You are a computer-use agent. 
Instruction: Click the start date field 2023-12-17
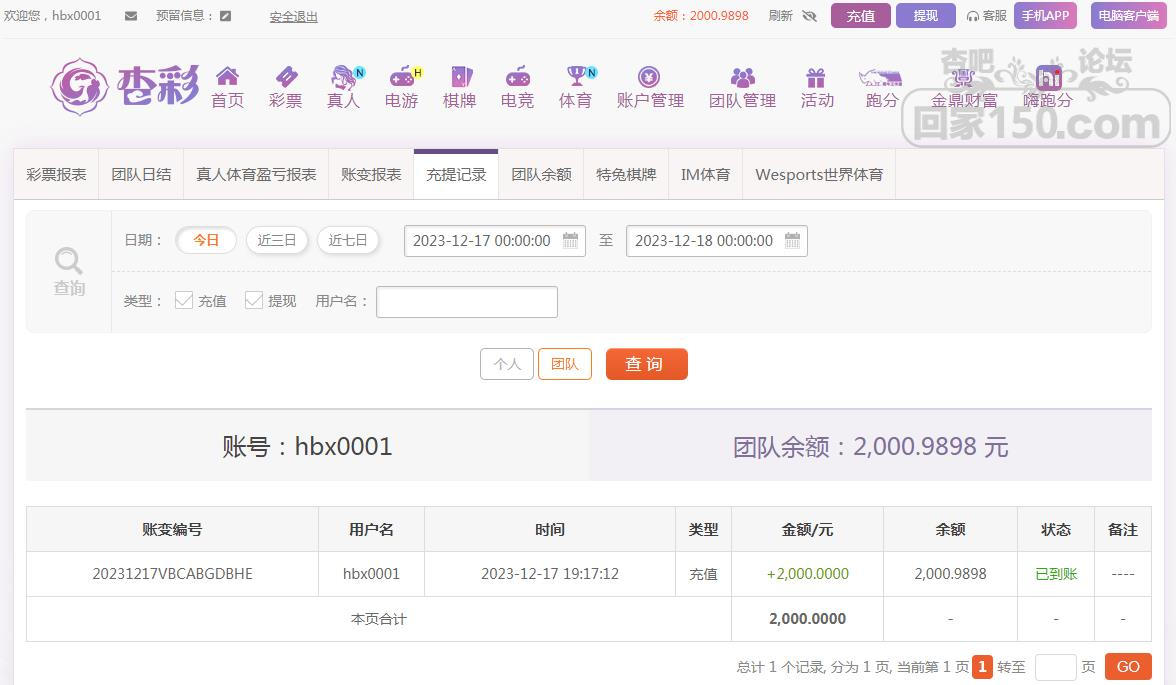point(494,241)
